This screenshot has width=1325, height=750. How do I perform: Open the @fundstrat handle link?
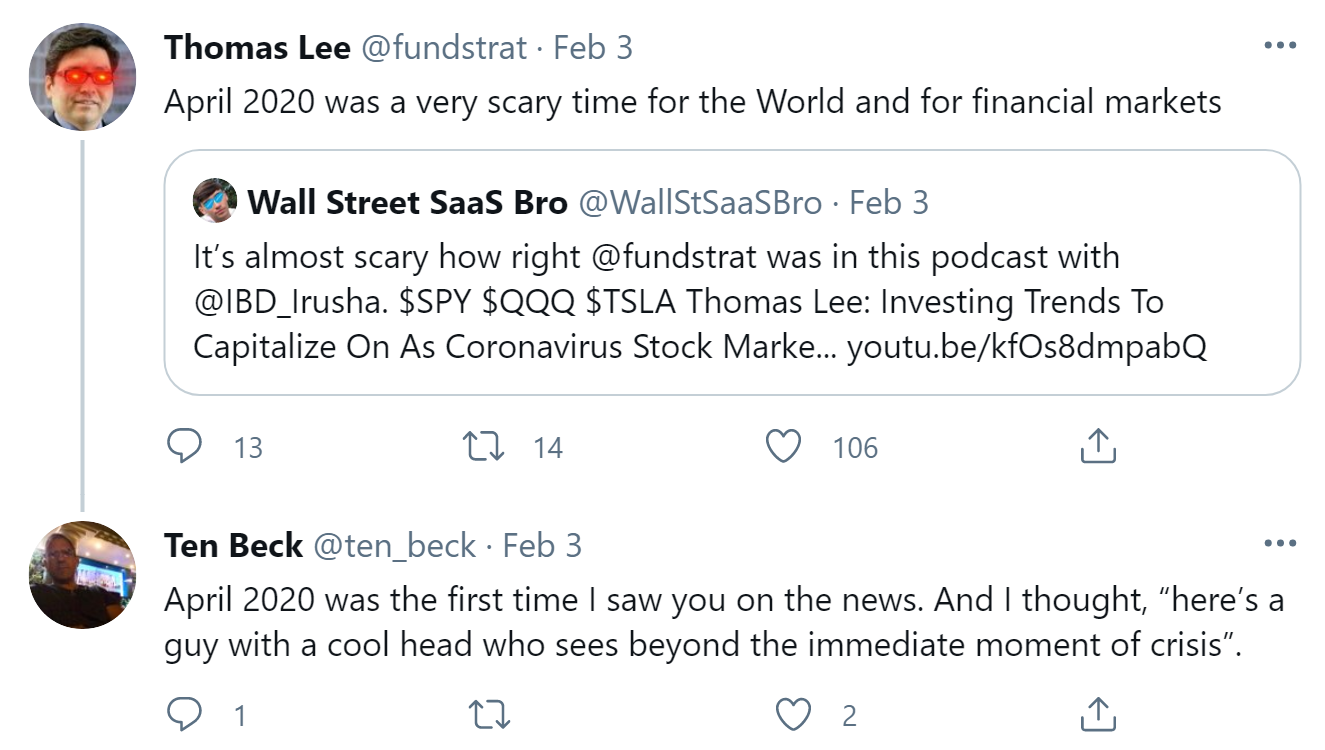click(x=443, y=47)
